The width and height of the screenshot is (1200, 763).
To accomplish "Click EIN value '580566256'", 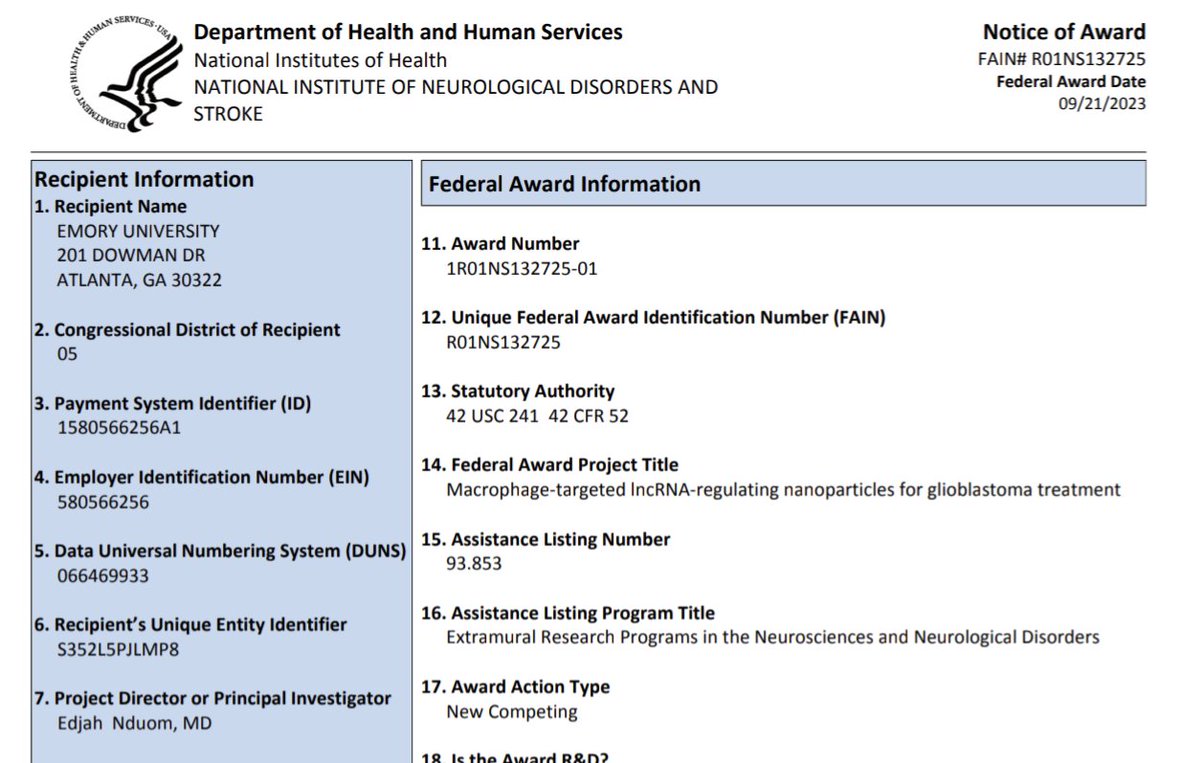I will [x=103, y=502].
